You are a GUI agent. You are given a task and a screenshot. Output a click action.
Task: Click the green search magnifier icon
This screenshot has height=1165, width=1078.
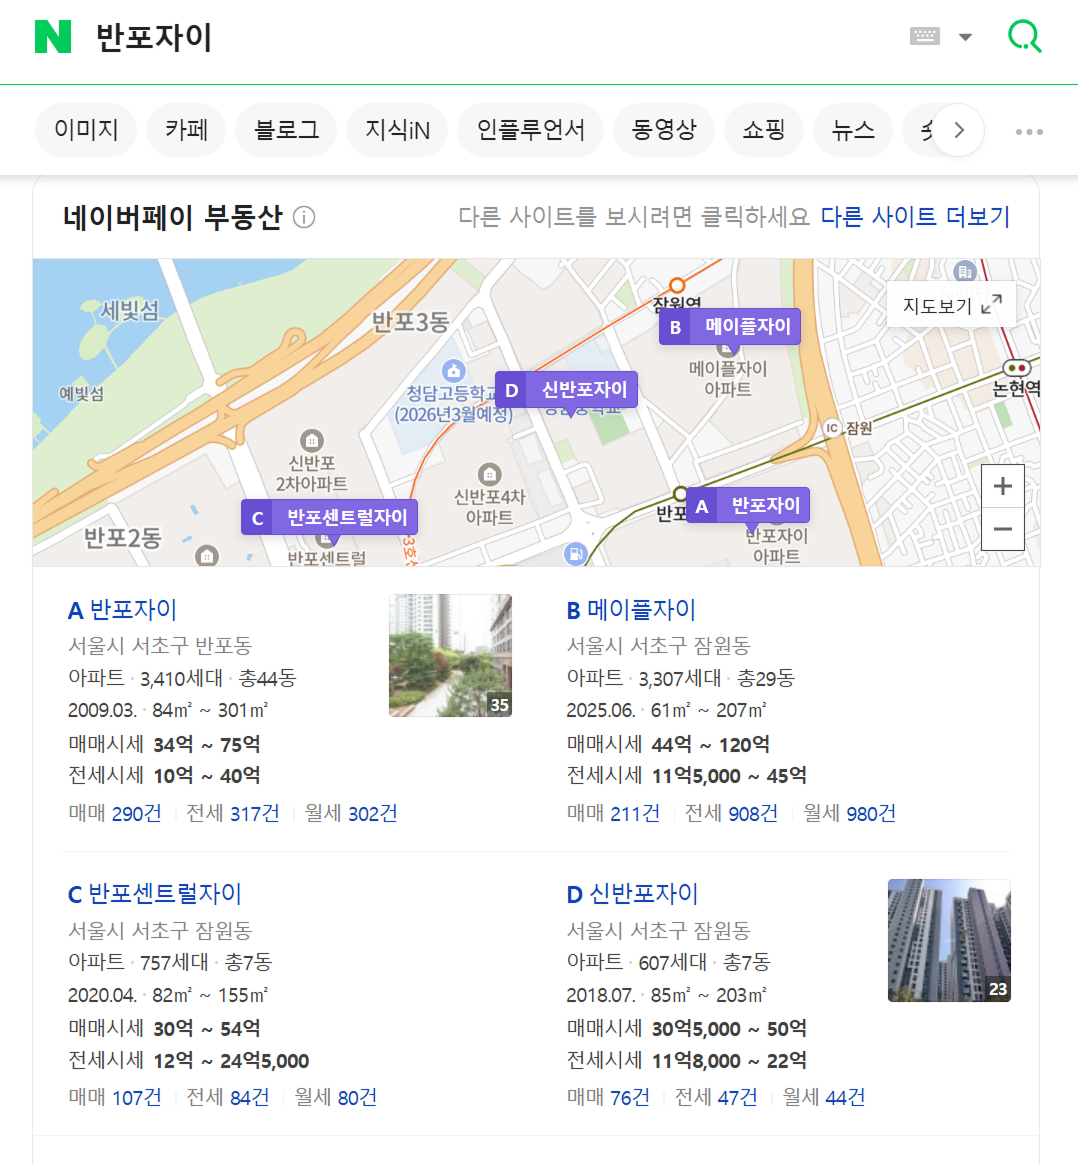1025,36
